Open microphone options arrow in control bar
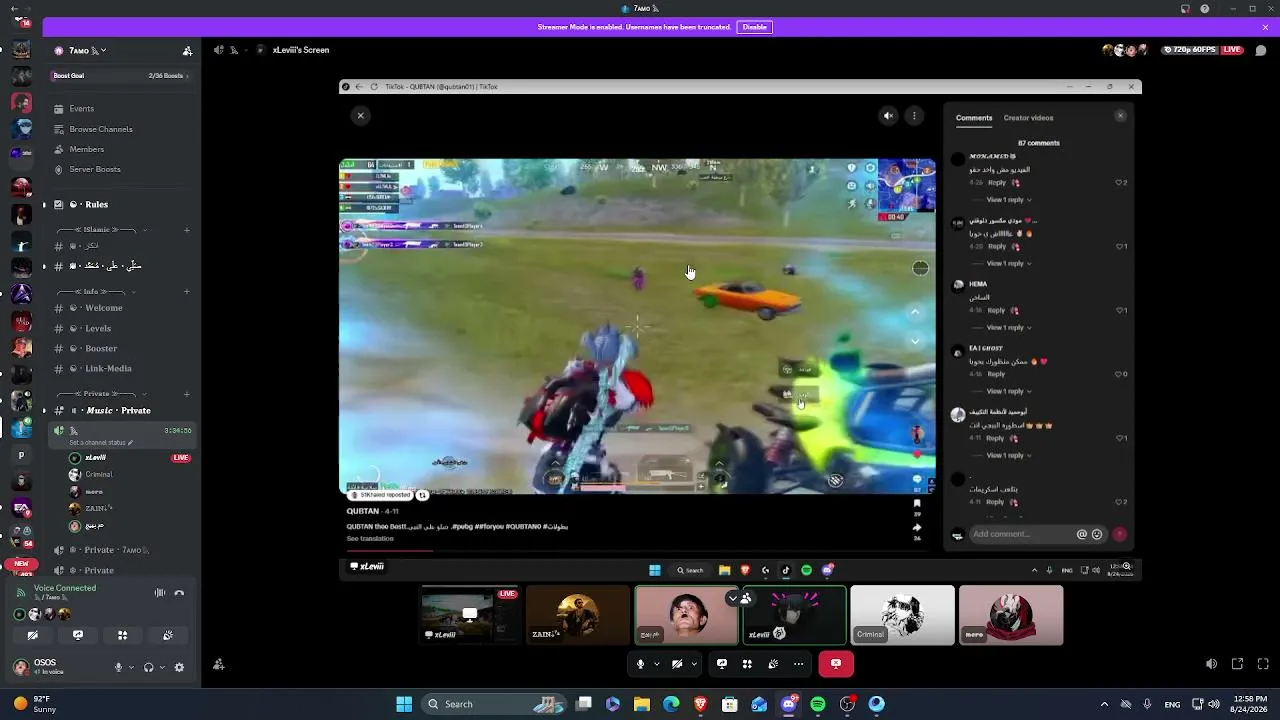 click(x=657, y=664)
